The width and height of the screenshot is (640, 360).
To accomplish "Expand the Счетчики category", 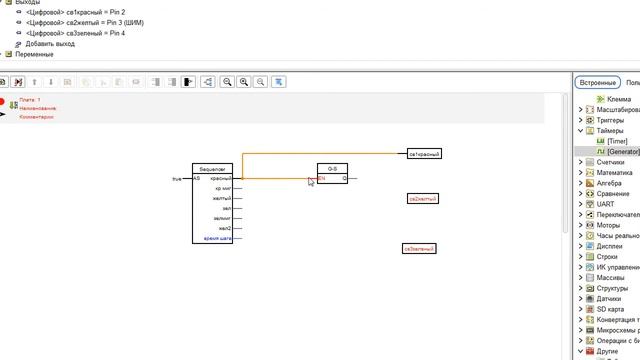I will coord(580,162).
